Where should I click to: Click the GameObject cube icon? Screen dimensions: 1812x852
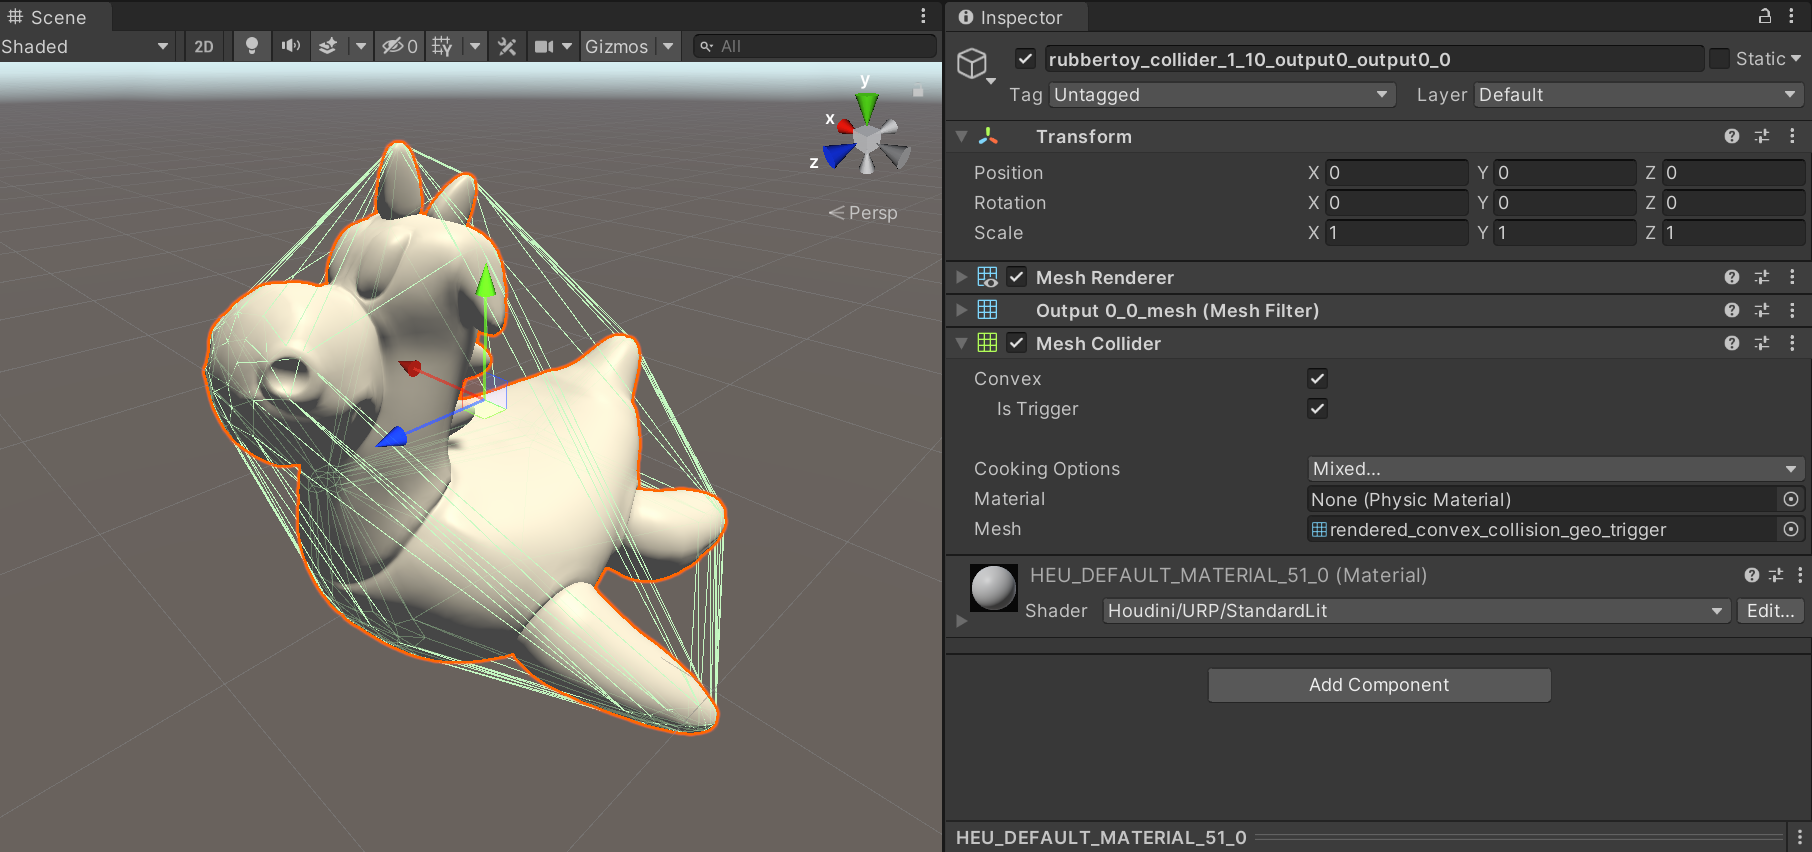click(x=972, y=63)
